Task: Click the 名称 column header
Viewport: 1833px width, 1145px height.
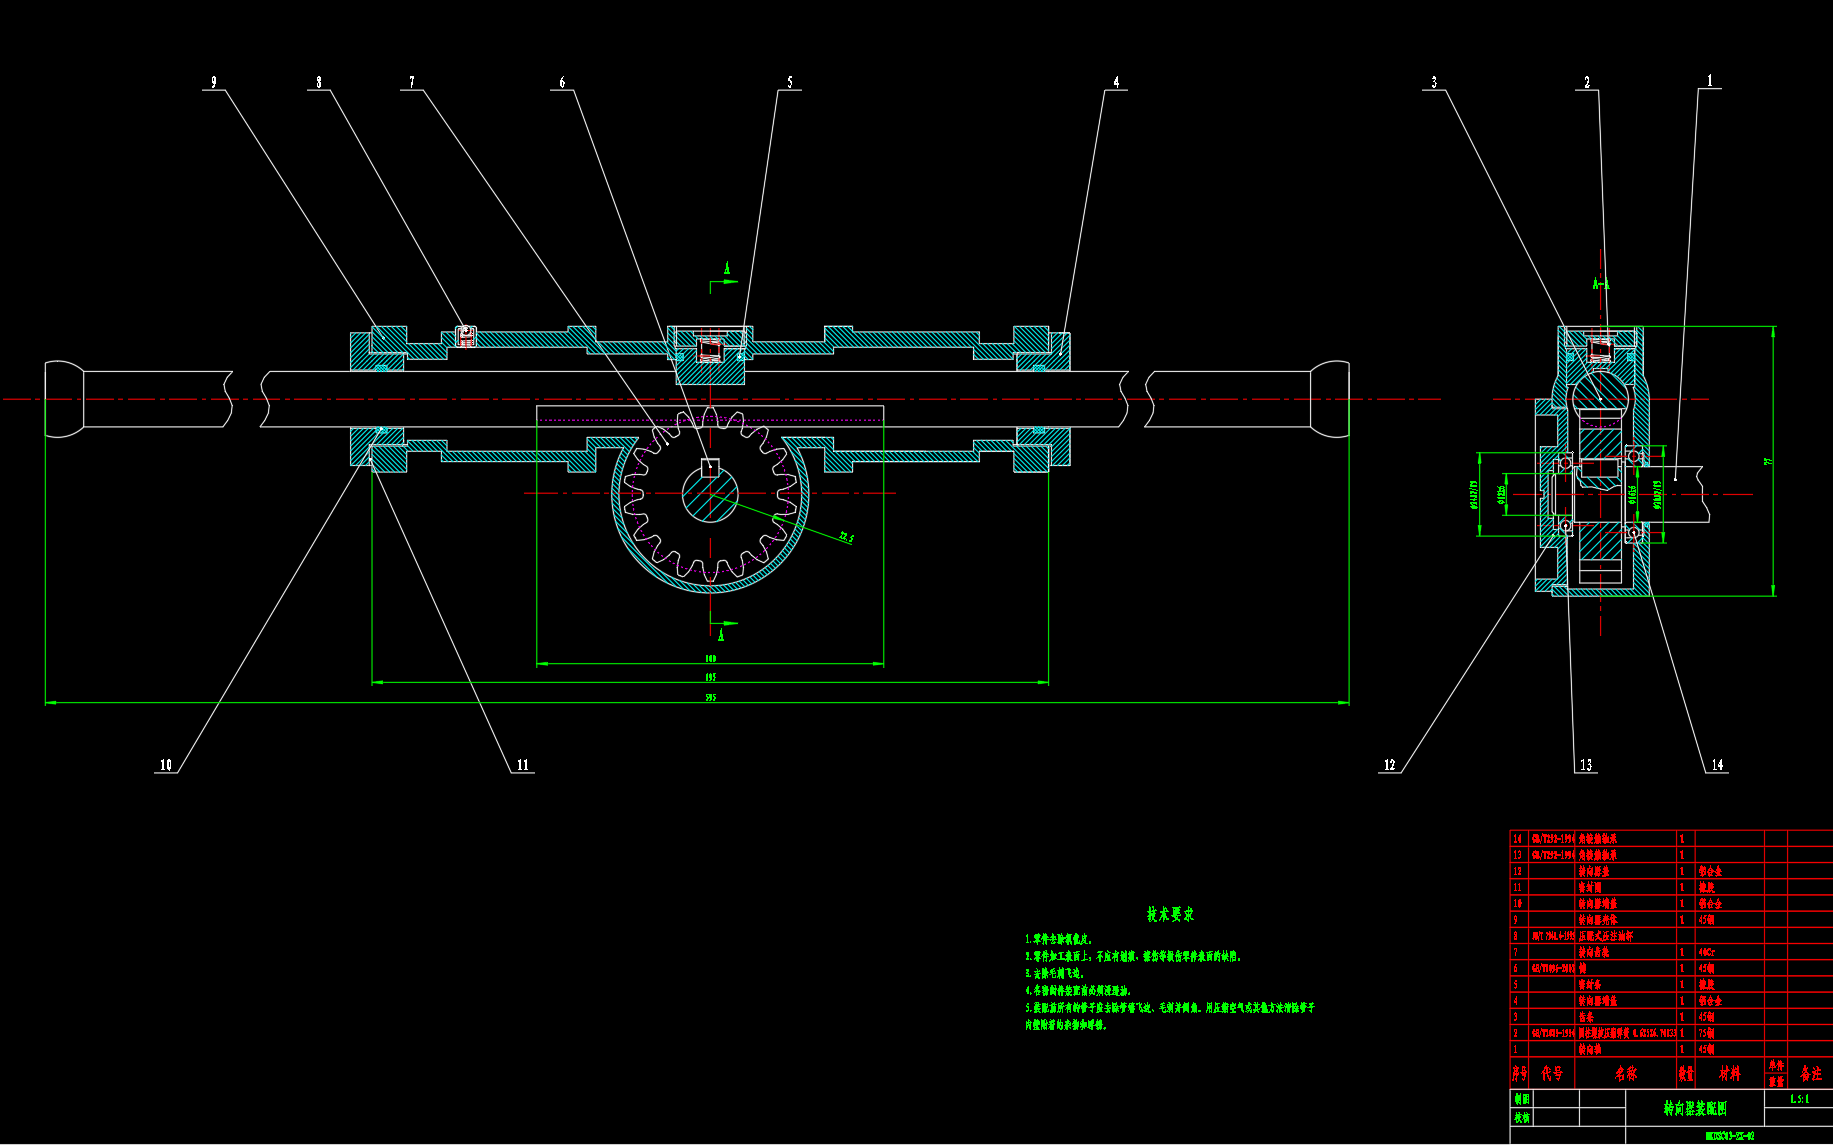Action: click(x=1626, y=1073)
